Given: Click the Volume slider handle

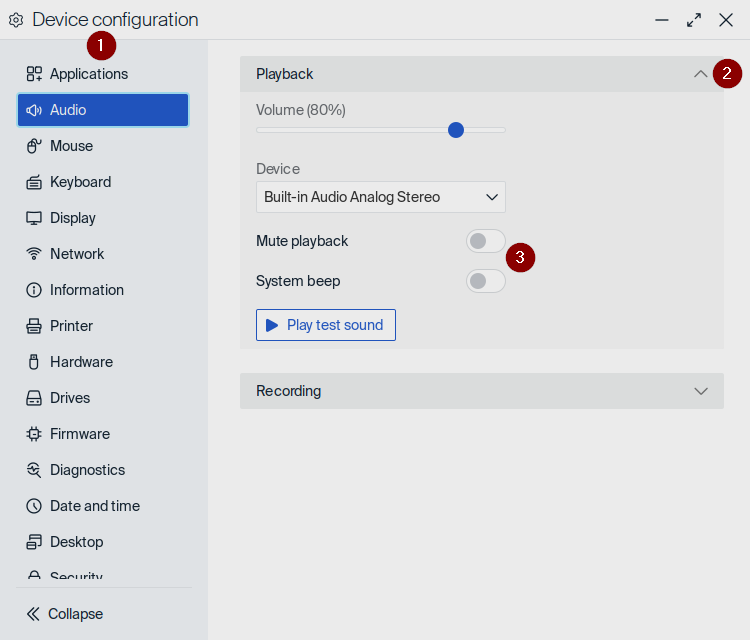Looking at the screenshot, I should (x=456, y=130).
